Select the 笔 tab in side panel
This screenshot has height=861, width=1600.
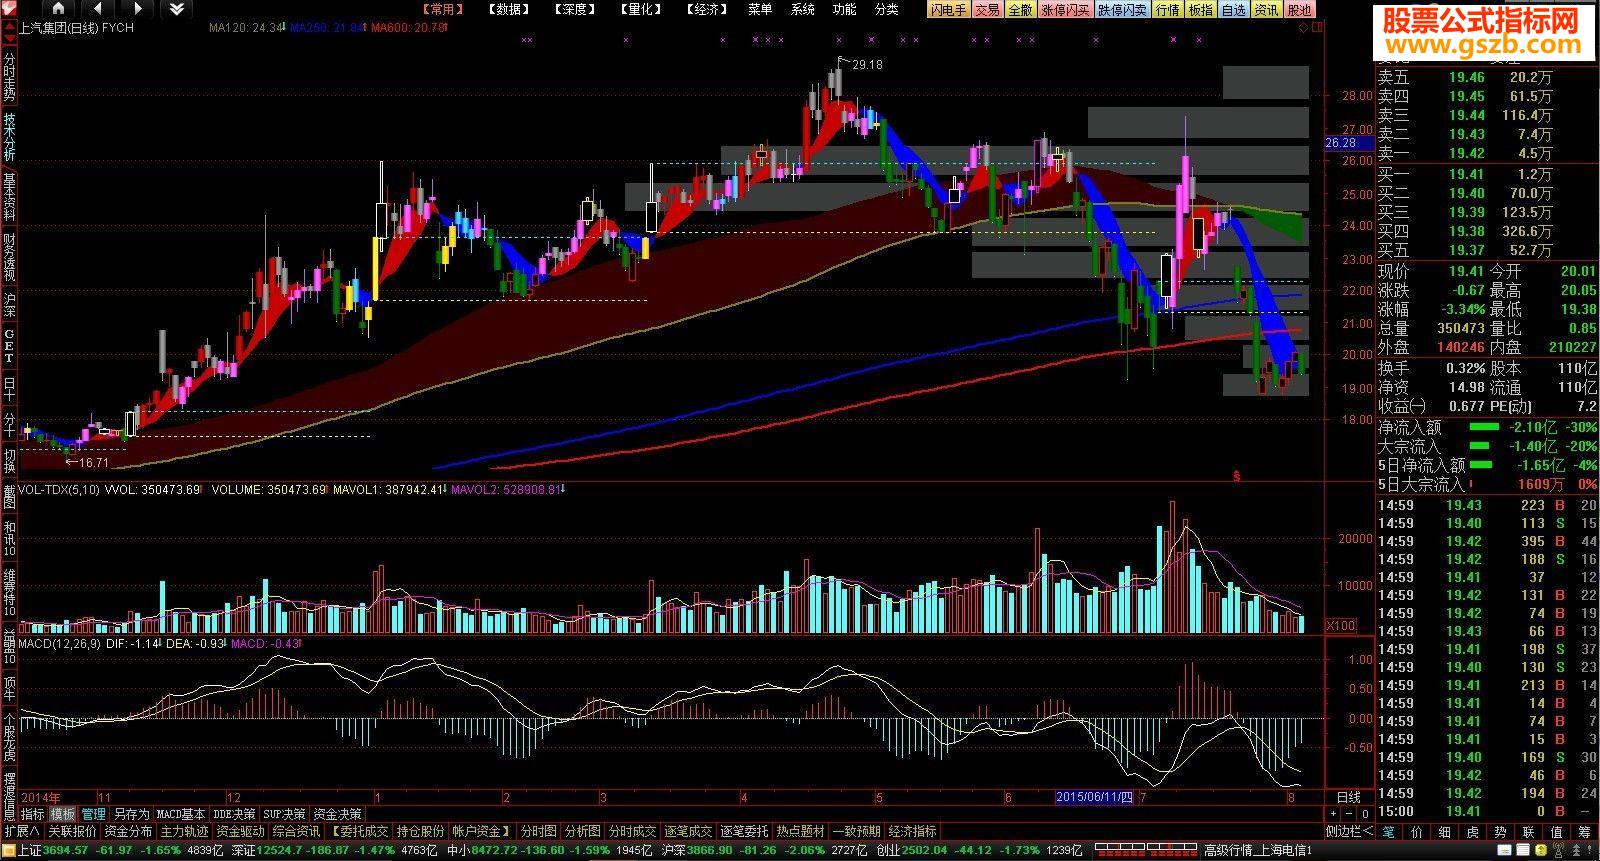pyautogui.click(x=1388, y=831)
